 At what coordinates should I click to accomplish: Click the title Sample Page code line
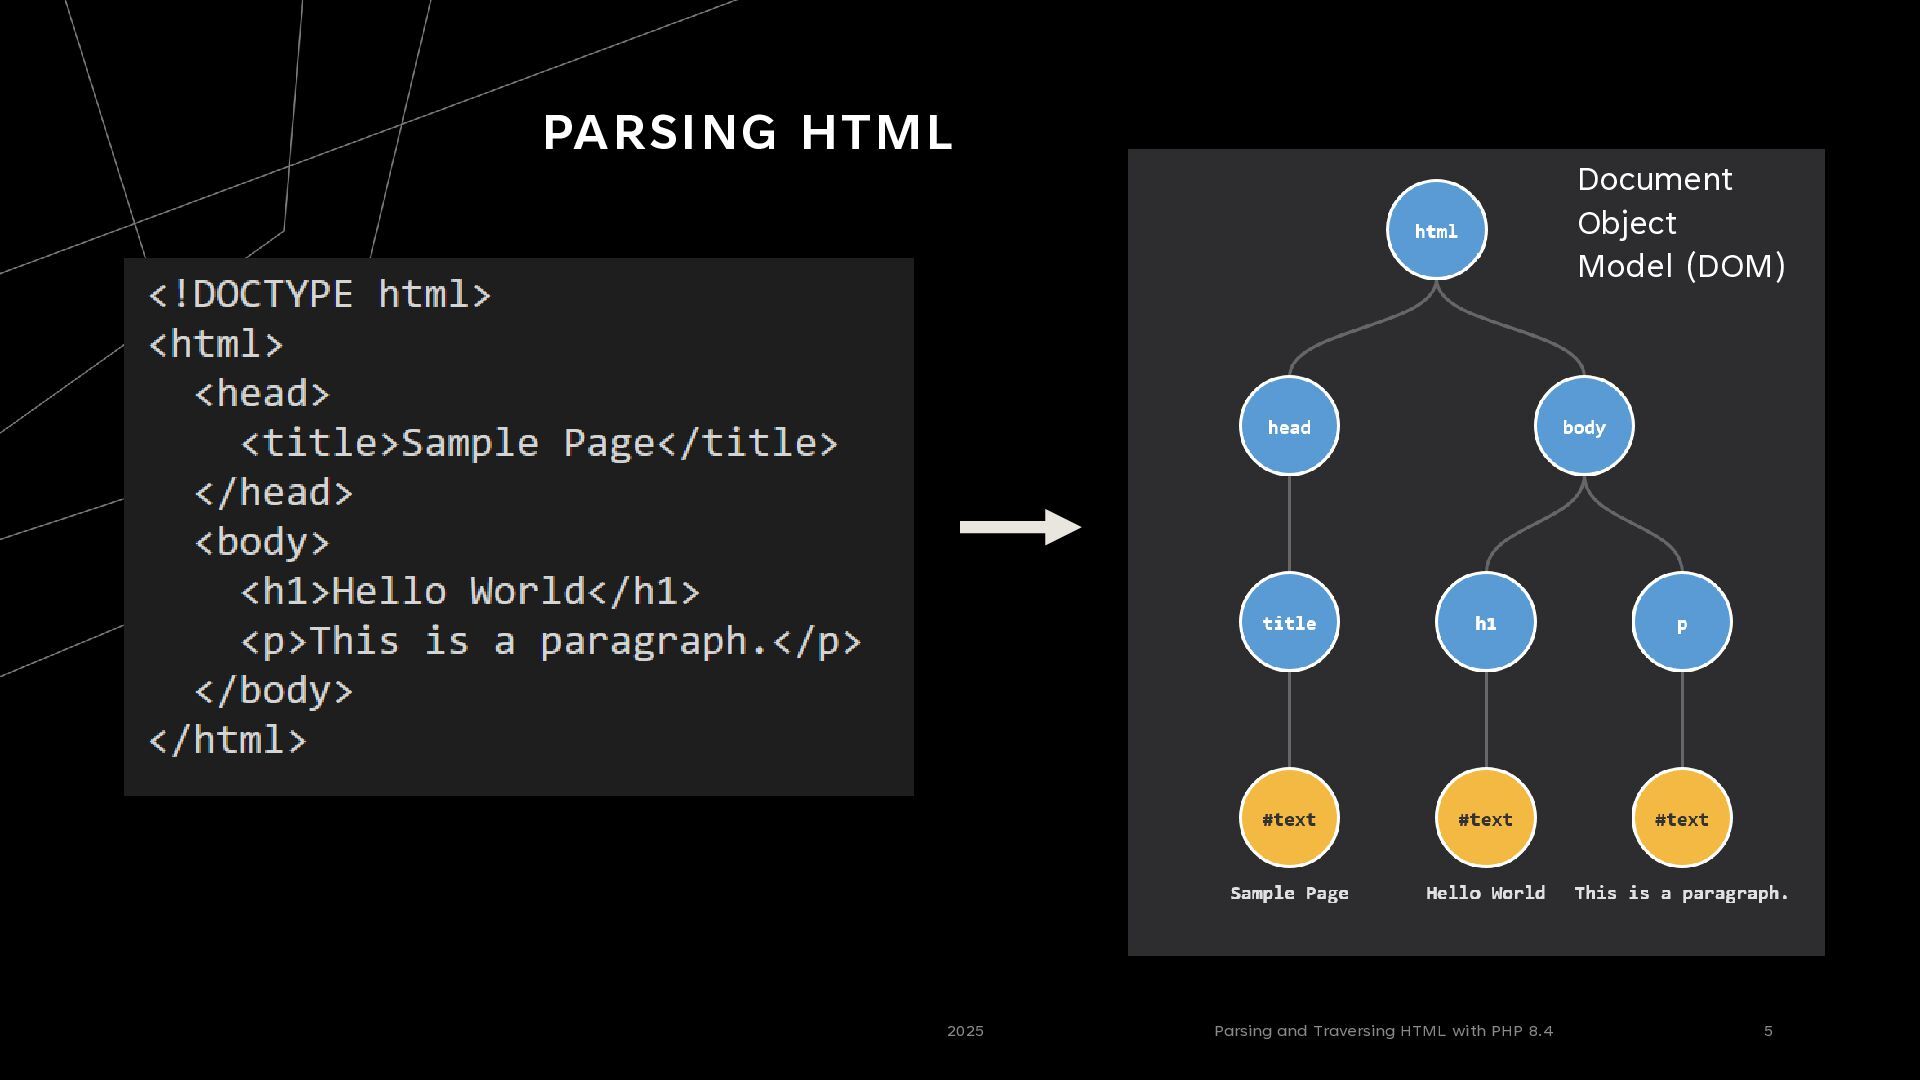(x=539, y=443)
